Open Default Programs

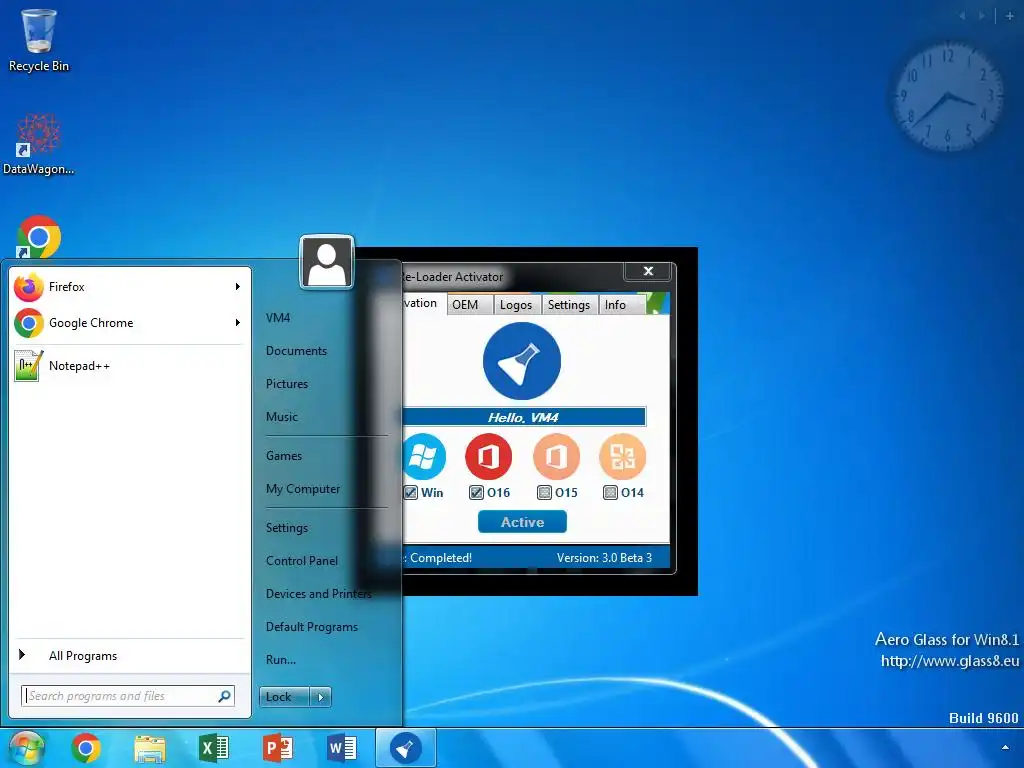[312, 627]
